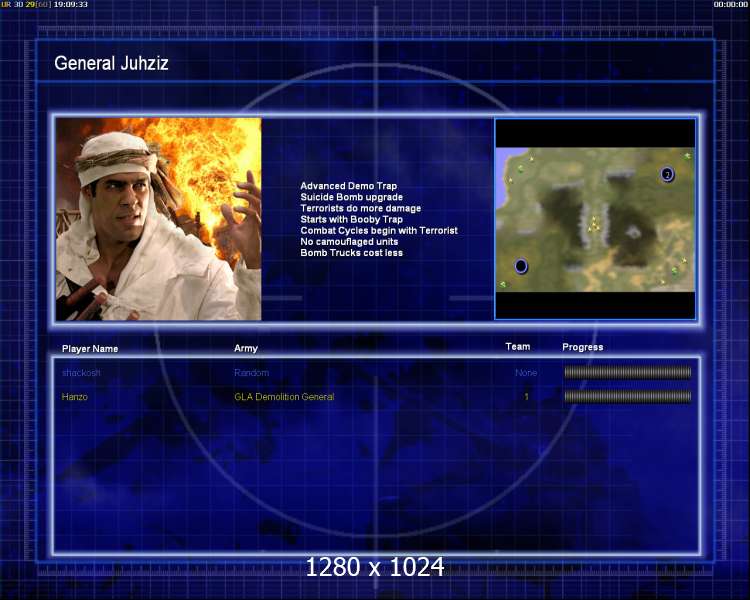Click shackosh's loading progress bar
The image size is (750, 600).
pyautogui.click(x=628, y=372)
